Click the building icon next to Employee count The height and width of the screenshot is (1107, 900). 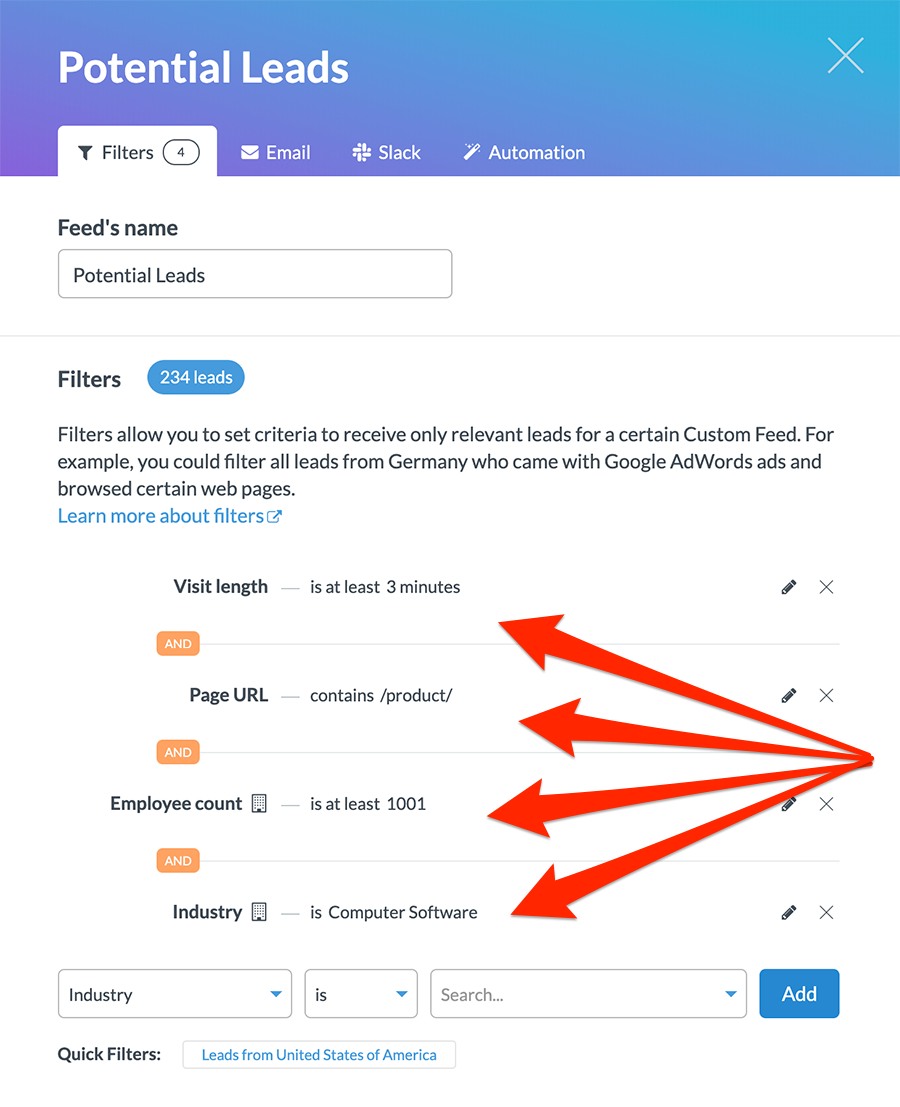pos(259,803)
